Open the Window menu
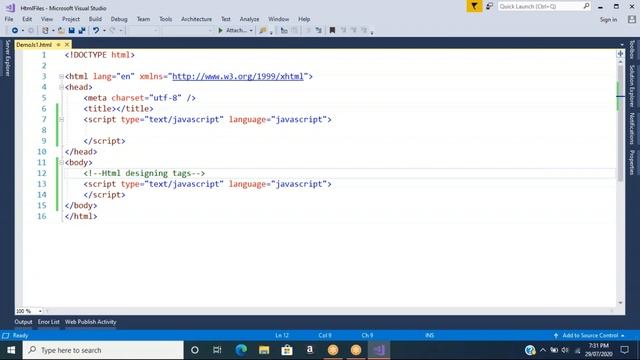The image size is (640, 360). point(278,19)
